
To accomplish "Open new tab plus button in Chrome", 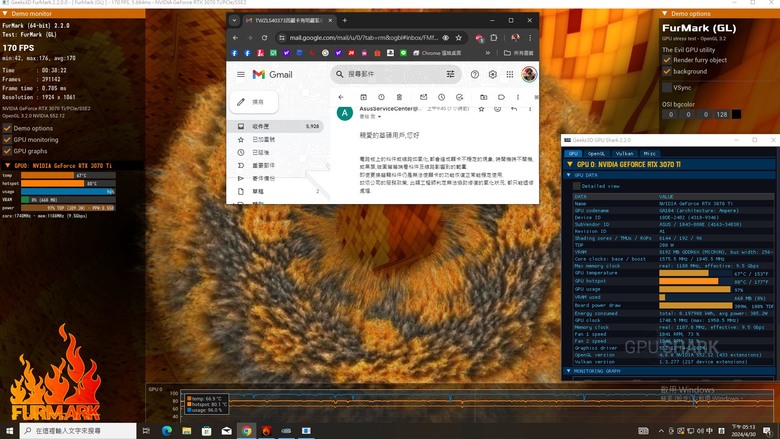I will pos(345,20).
